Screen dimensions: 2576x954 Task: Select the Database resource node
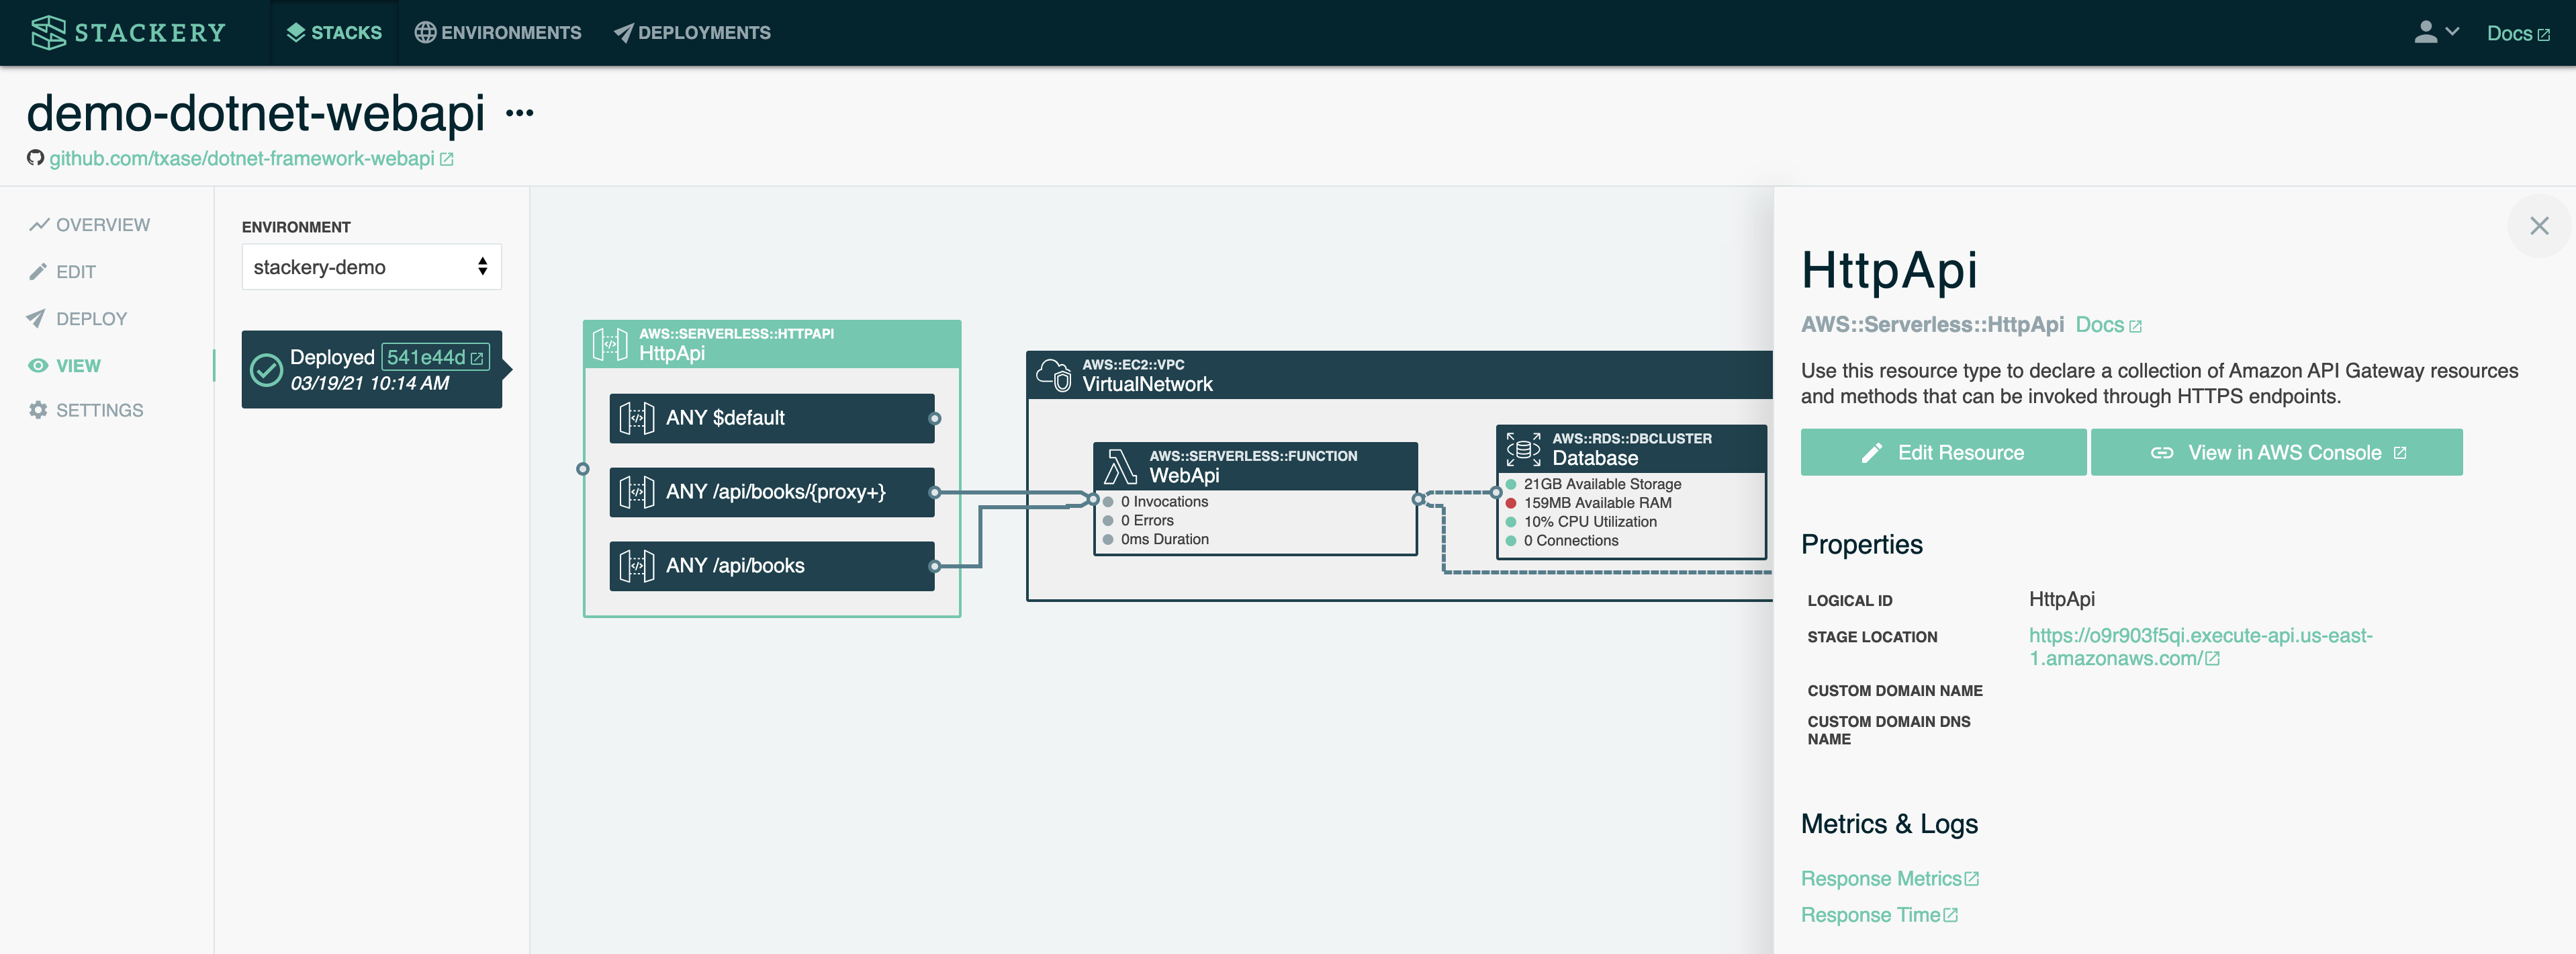(x=1631, y=491)
